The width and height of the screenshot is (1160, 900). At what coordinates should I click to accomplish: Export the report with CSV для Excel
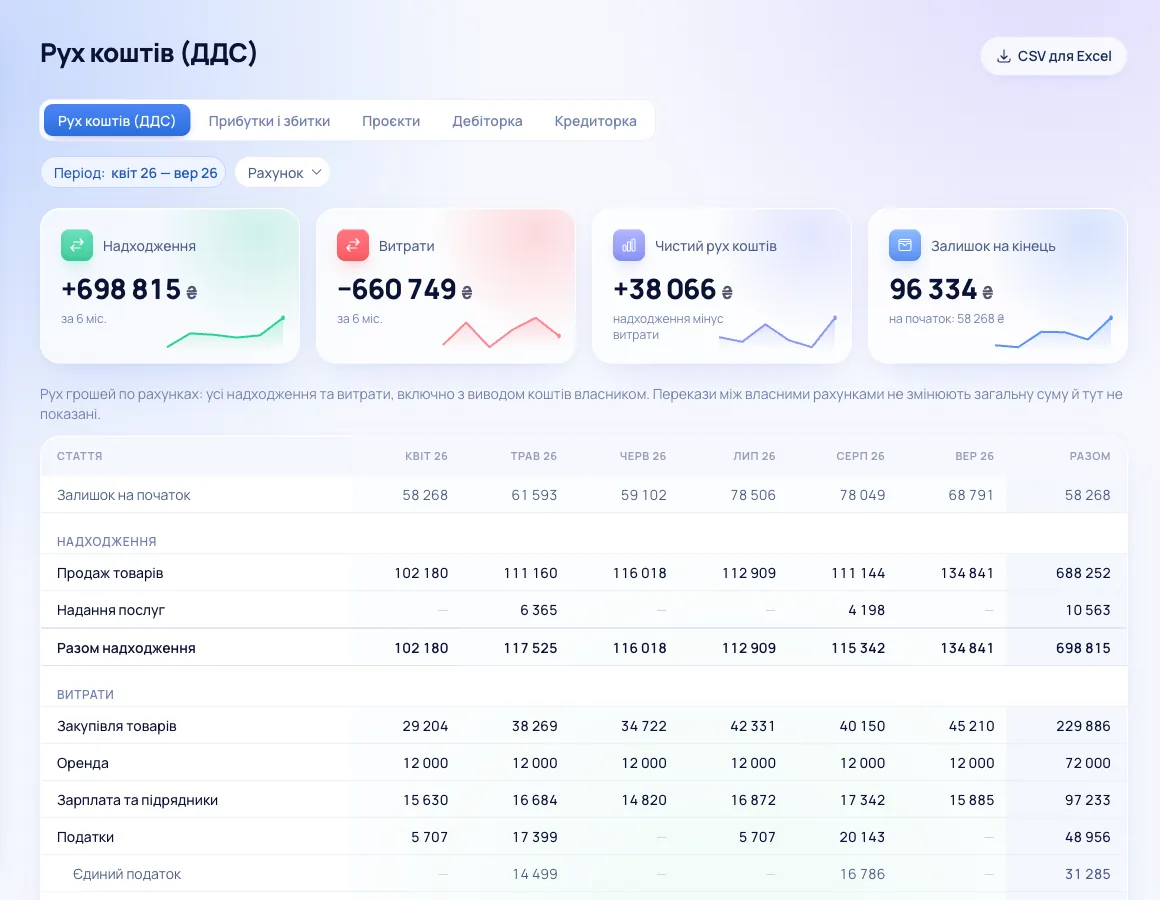(1053, 56)
